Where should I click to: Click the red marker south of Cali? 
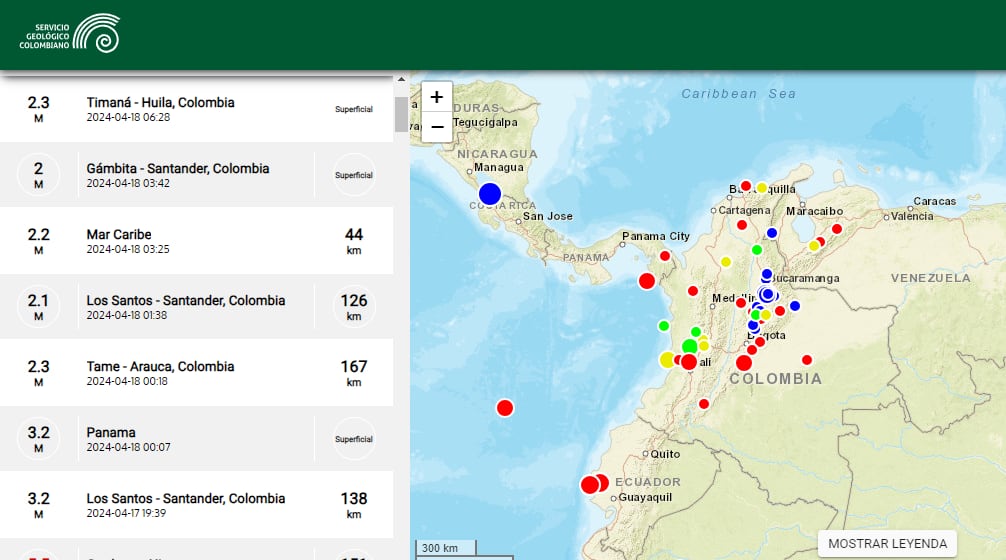(x=704, y=404)
